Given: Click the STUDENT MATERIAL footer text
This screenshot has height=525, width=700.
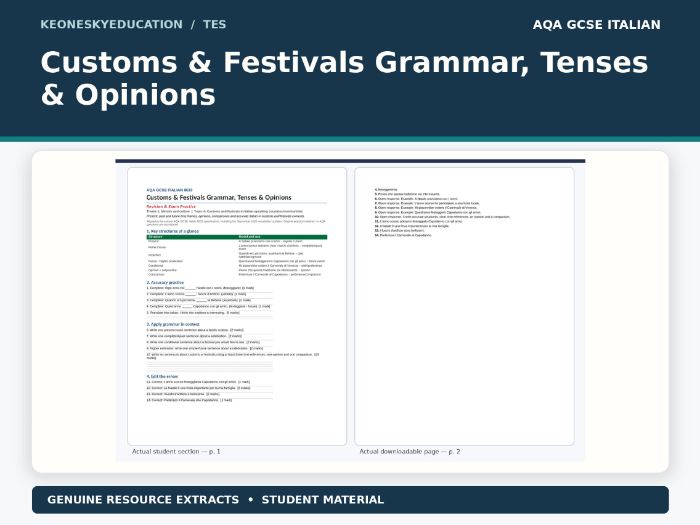Looking at the screenshot, I should 323,500.
